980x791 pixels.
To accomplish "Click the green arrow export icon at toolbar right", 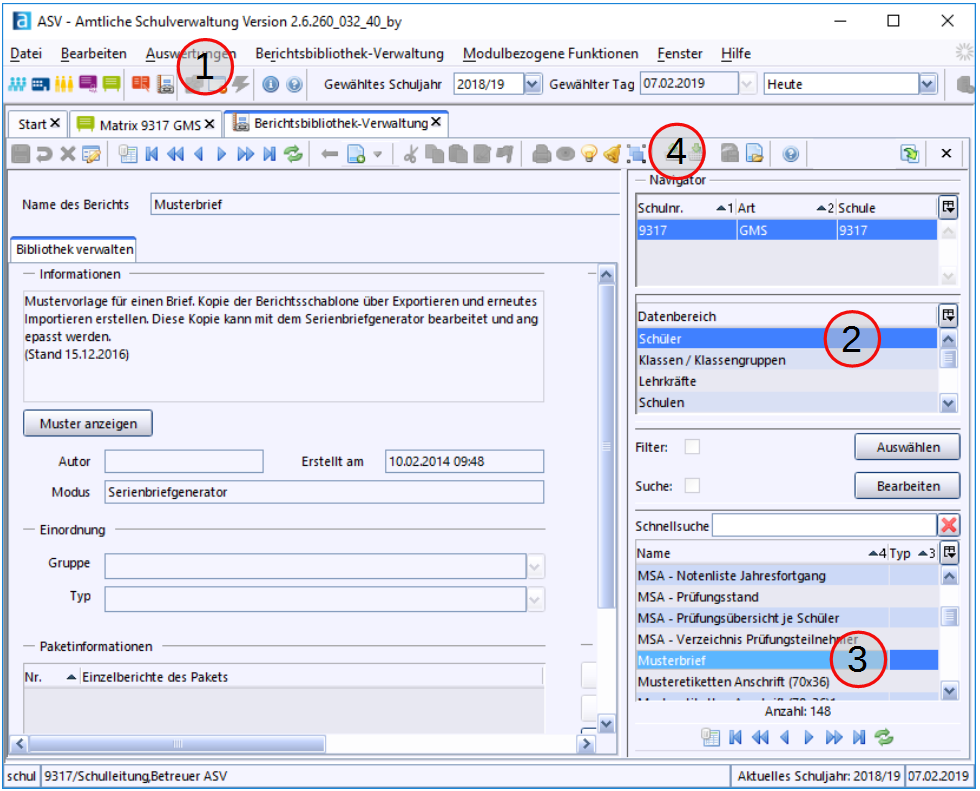I will (x=909, y=154).
